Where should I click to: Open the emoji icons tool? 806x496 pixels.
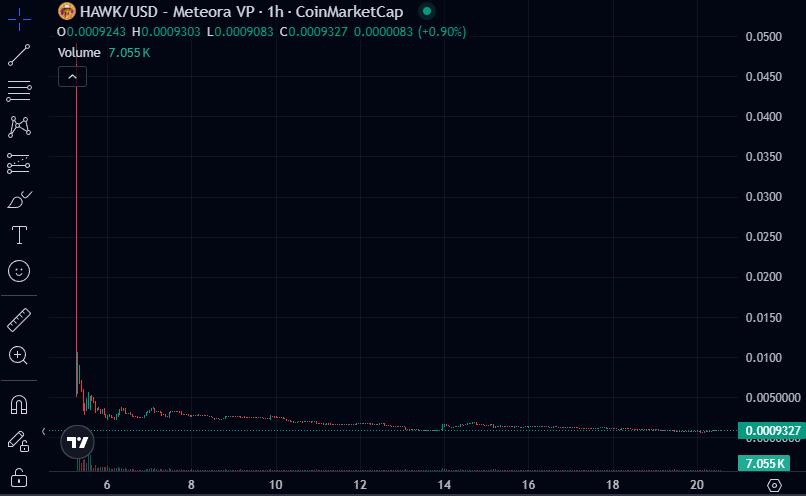pos(19,271)
